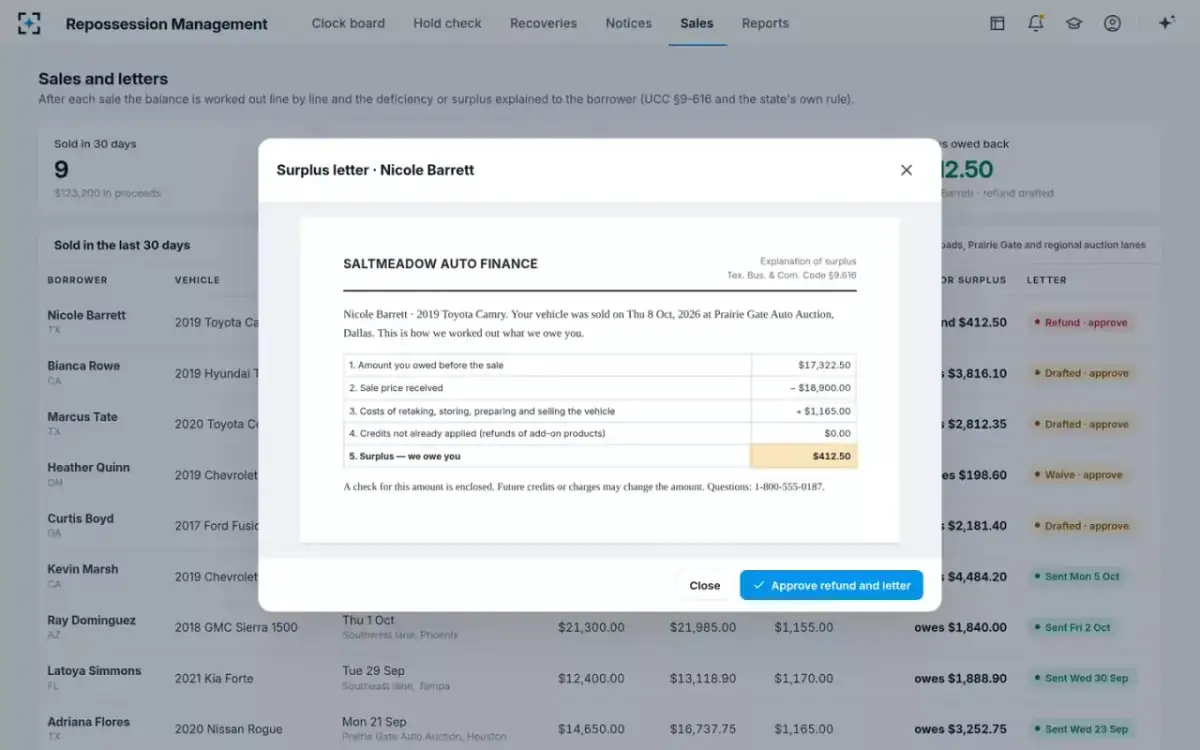Click the graduation cap learning icon
Screen dimensions: 1200x750
1074,23
